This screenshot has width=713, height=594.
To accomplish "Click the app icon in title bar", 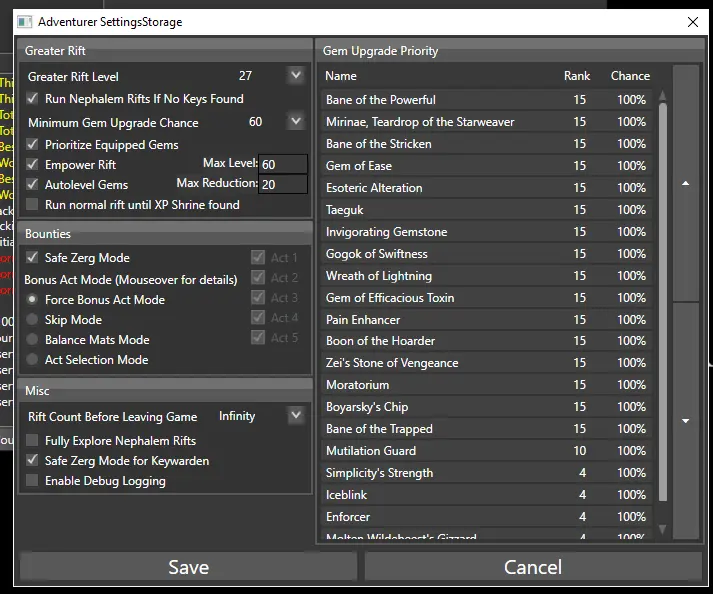I will click(26, 21).
